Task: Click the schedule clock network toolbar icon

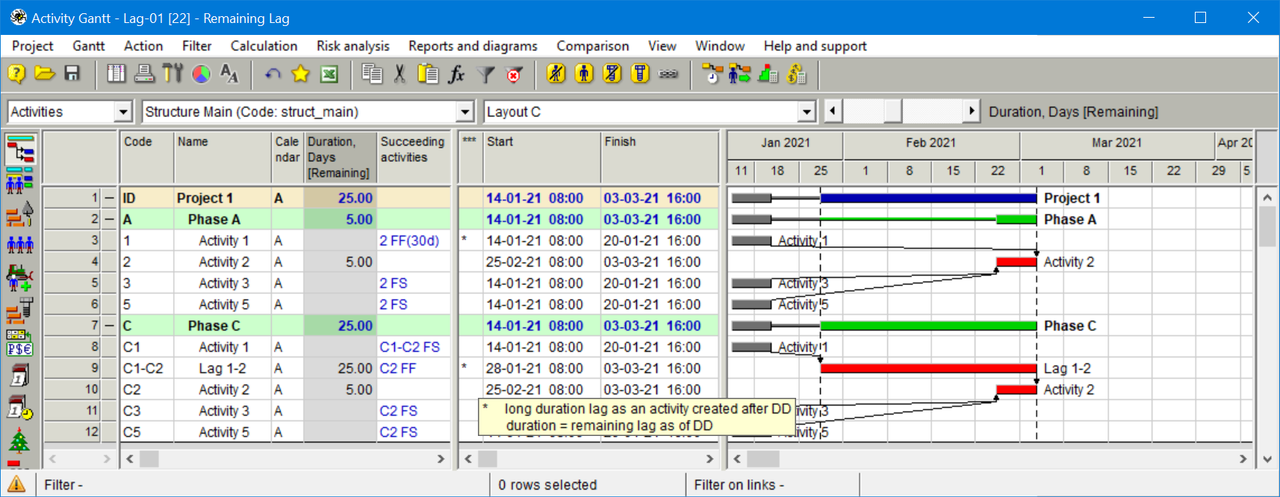Action: (x=712, y=74)
